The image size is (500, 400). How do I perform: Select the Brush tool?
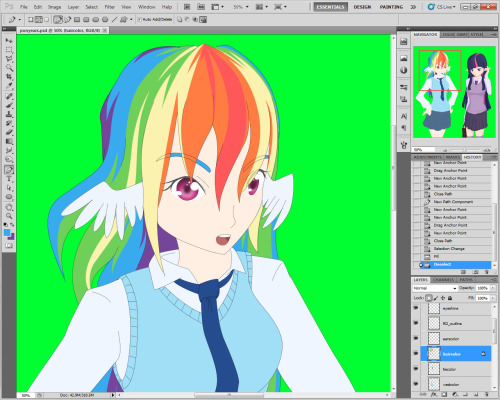click(9, 106)
